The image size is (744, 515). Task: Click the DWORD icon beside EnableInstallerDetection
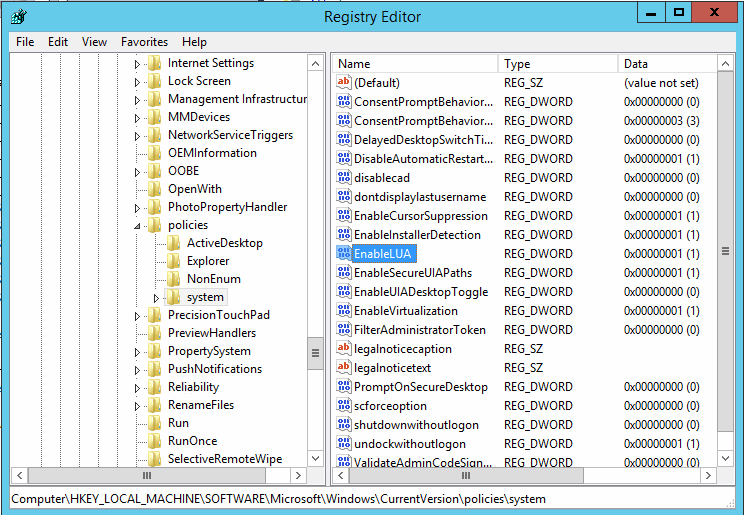[x=344, y=234]
